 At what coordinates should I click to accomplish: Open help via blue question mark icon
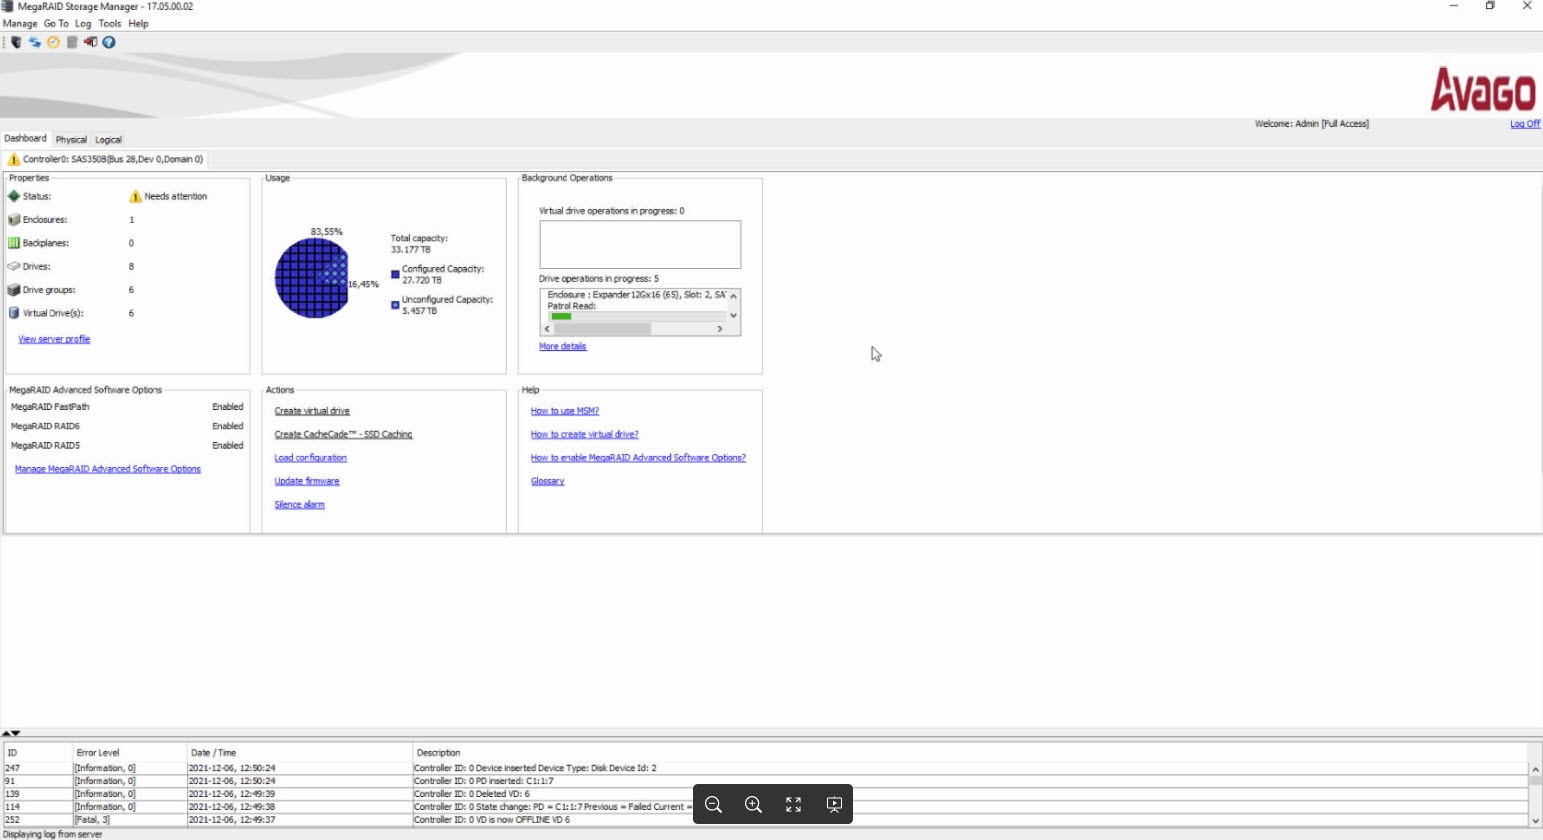click(109, 42)
